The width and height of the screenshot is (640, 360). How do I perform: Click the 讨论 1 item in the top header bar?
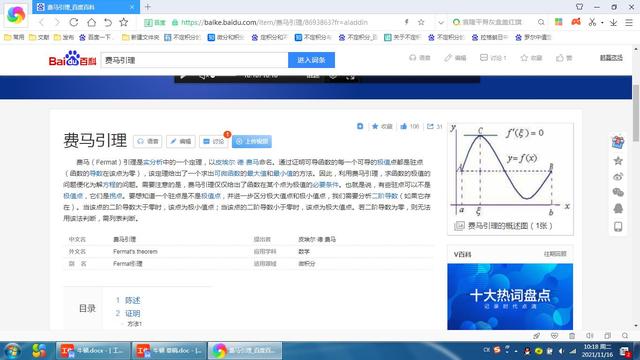coord(493,58)
